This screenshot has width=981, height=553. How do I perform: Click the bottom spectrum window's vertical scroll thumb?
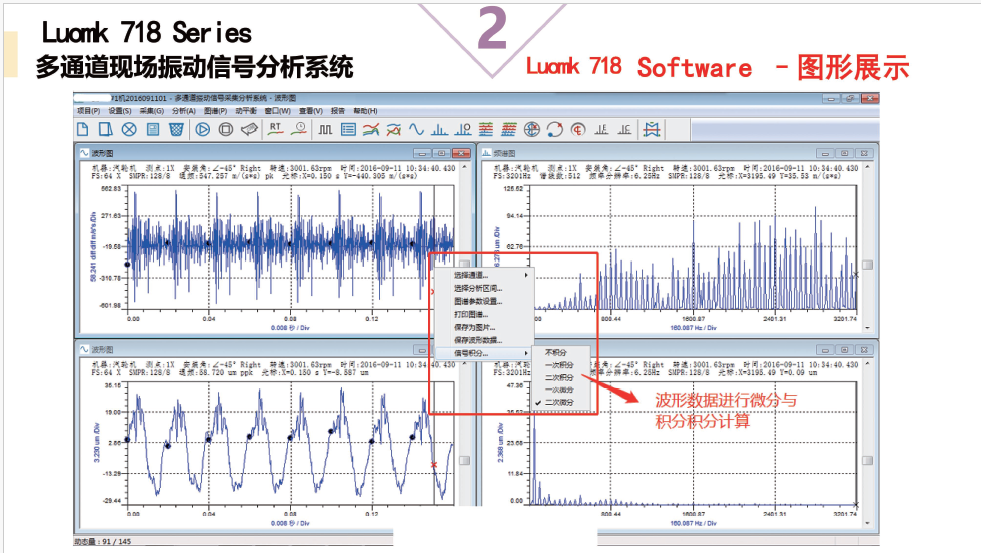tap(867, 460)
